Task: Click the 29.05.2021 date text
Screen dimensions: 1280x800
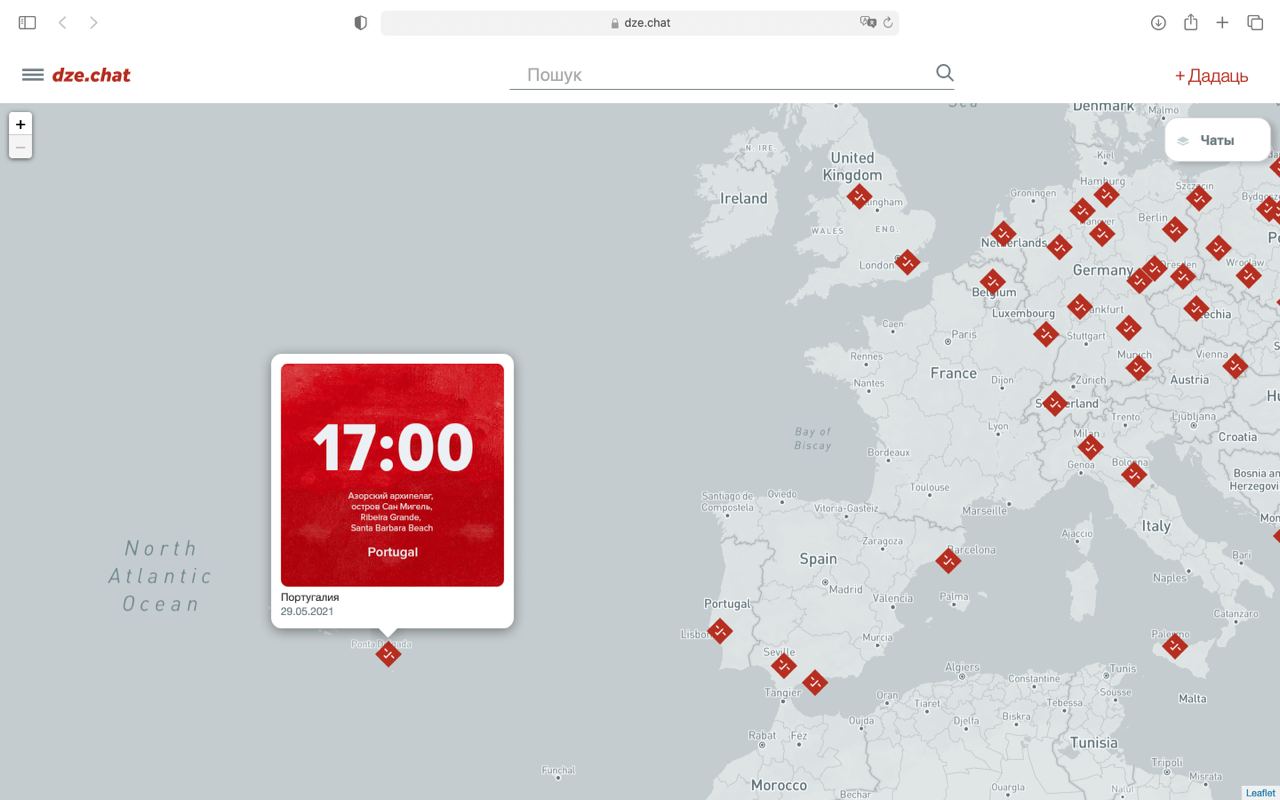Action: [307, 611]
